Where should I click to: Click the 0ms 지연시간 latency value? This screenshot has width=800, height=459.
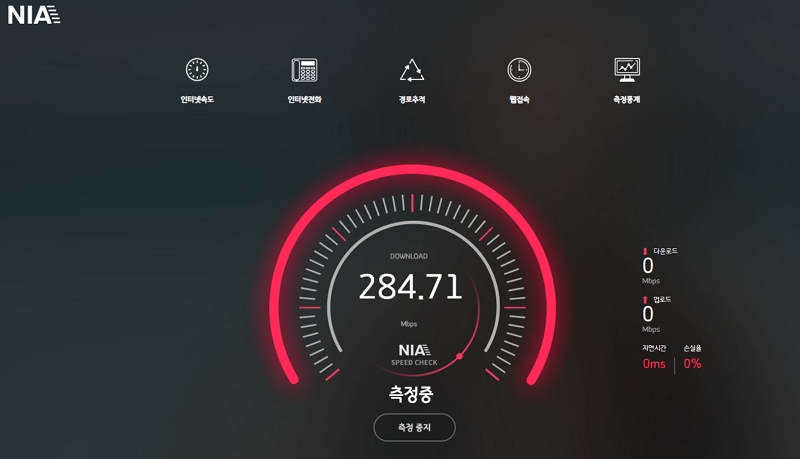click(654, 364)
